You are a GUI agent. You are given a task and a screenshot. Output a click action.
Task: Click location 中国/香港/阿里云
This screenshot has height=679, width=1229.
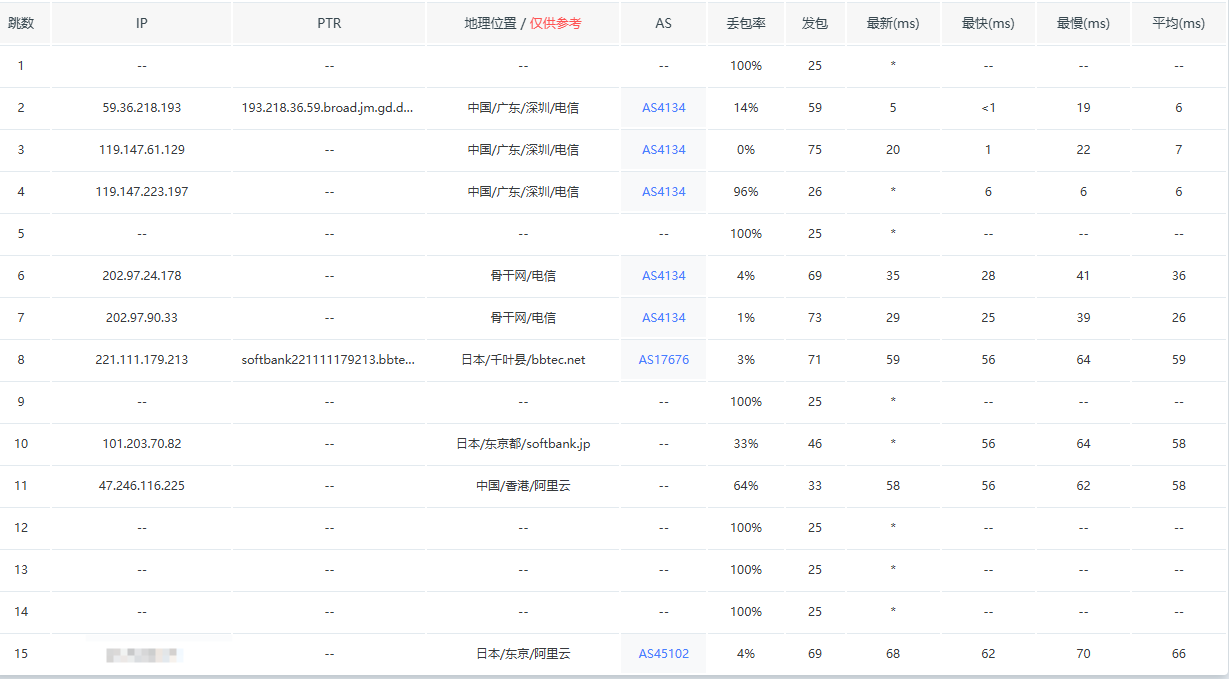pyautogui.click(x=523, y=486)
